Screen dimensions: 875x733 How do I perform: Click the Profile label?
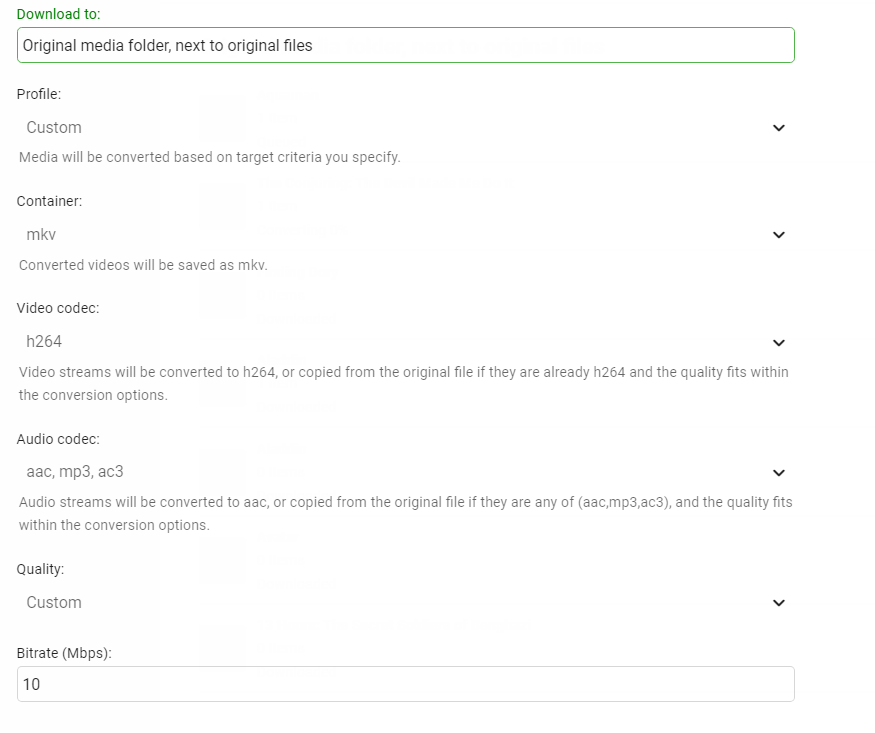point(39,94)
